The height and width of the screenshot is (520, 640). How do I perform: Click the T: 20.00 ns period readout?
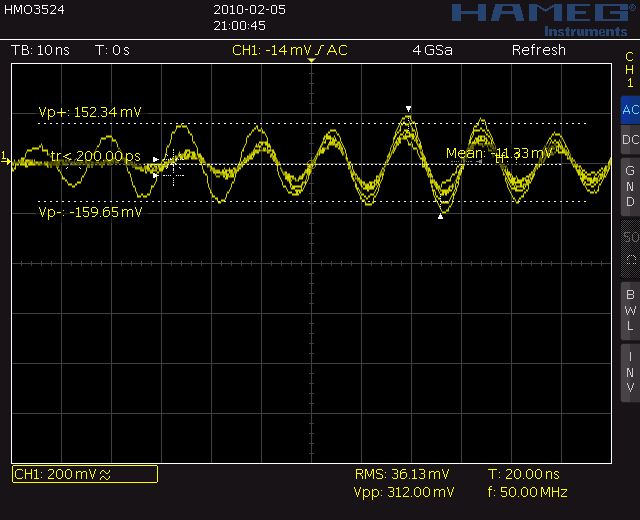pyautogui.click(x=524, y=474)
